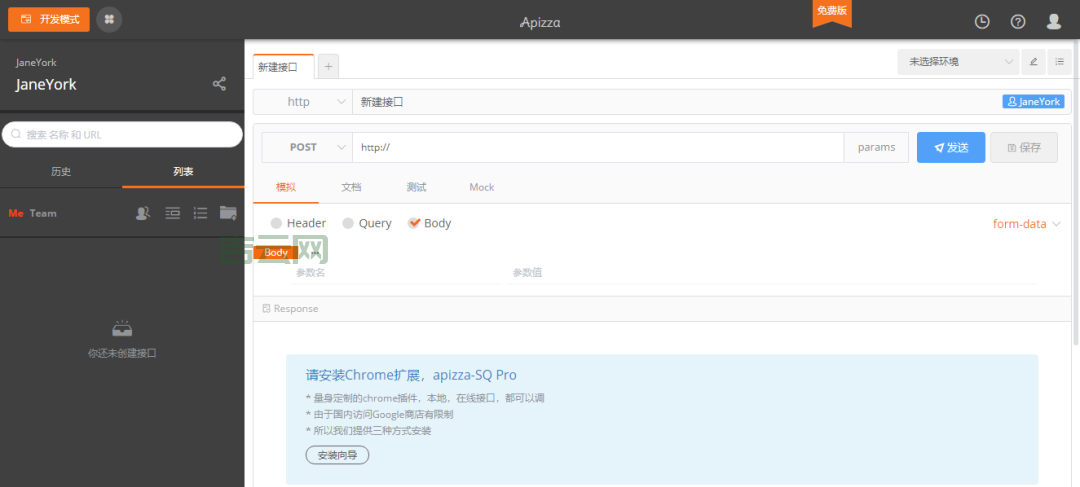The height and width of the screenshot is (487, 1080).
Task: Click the http:// URL input field
Action: [598, 147]
